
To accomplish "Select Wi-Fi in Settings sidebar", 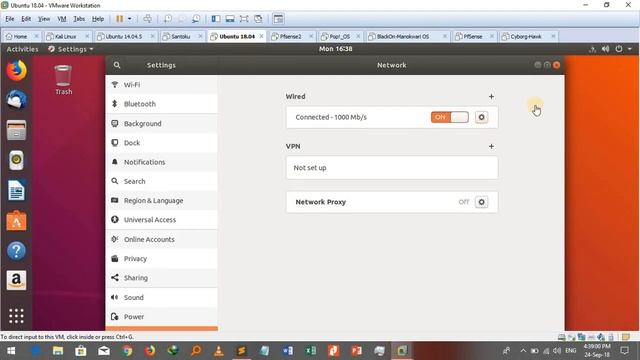I will (x=162, y=84).
